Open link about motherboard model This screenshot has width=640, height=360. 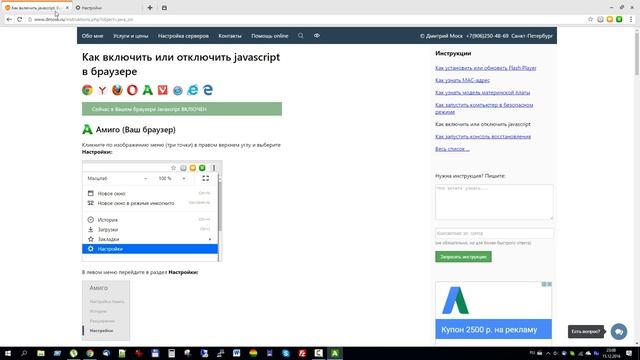482,92
